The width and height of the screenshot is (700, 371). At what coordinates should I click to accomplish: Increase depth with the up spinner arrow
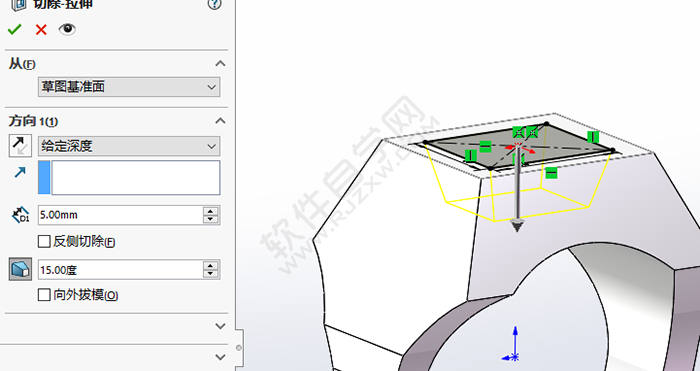point(210,211)
